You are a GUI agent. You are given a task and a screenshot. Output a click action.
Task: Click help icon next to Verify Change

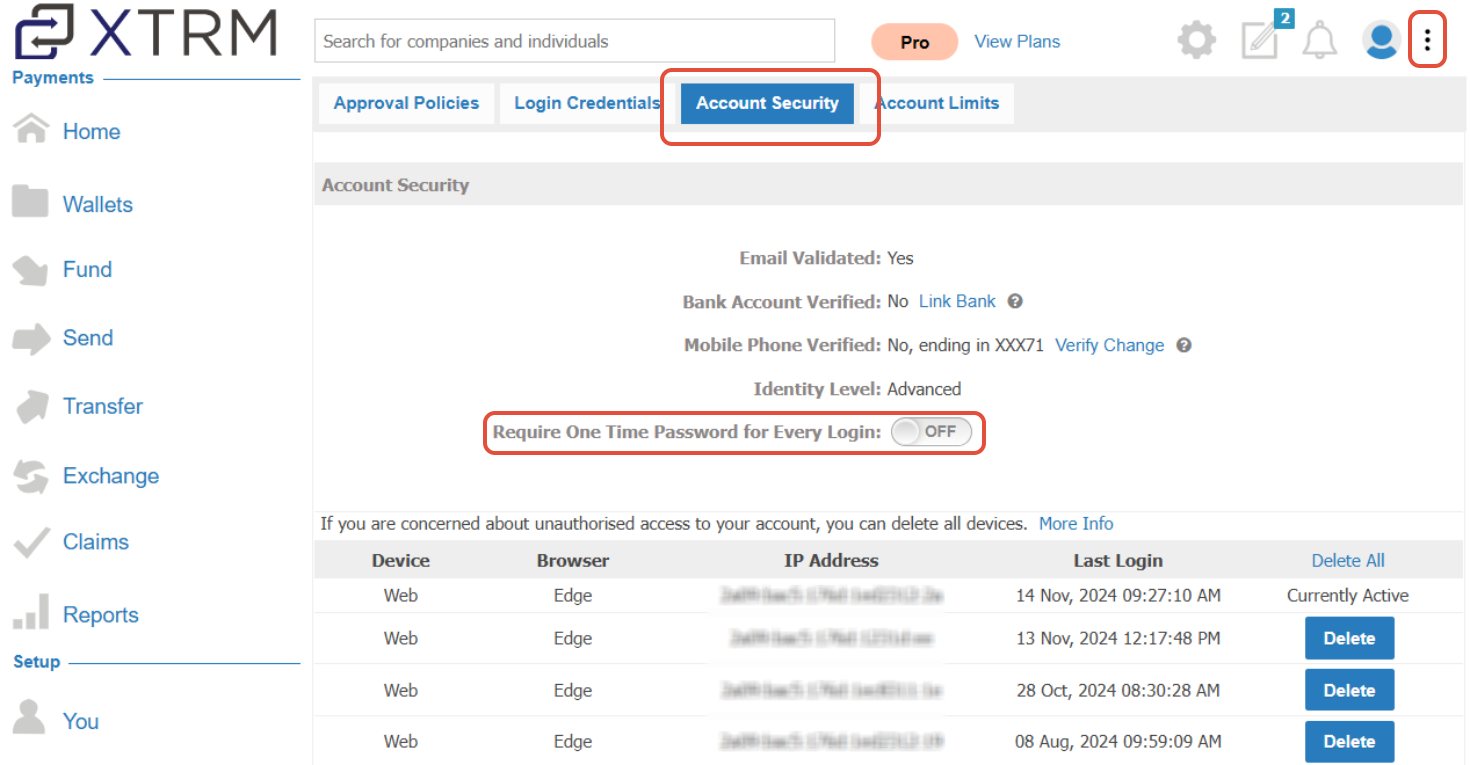[1184, 345]
